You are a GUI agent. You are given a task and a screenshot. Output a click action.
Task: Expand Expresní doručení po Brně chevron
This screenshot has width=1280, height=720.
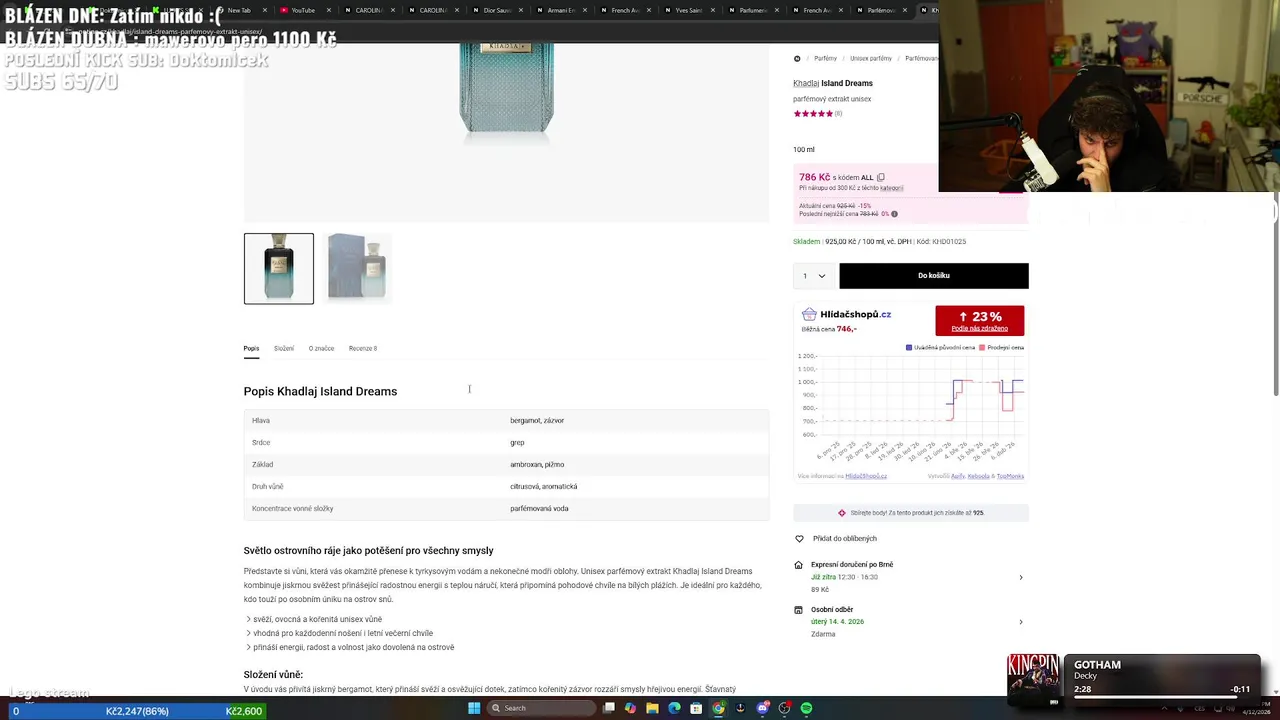coord(1020,577)
